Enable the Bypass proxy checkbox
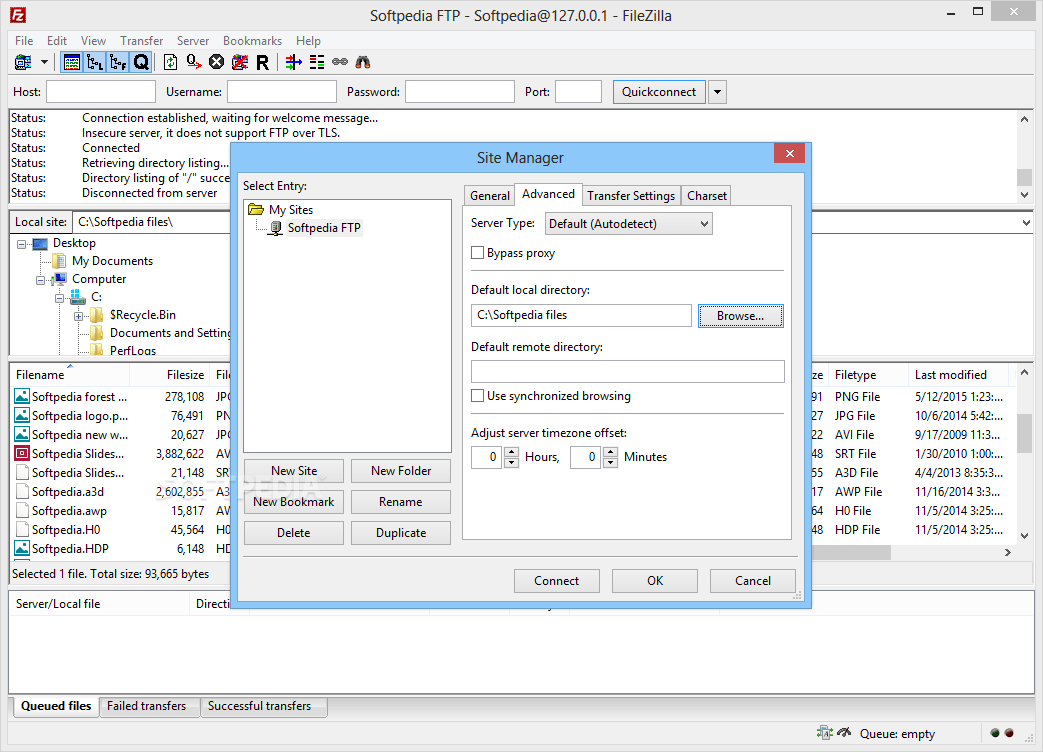The height and width of the screenshot is (752, 1043). 477,253
